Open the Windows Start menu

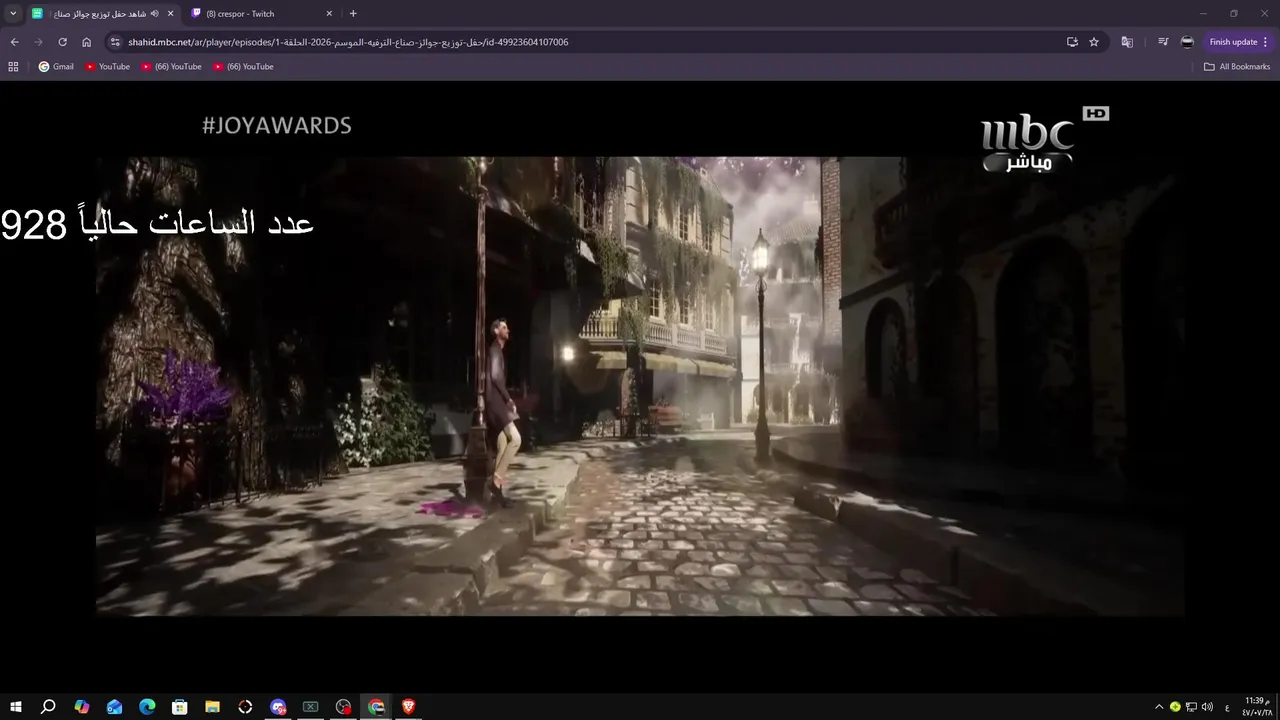15,707
